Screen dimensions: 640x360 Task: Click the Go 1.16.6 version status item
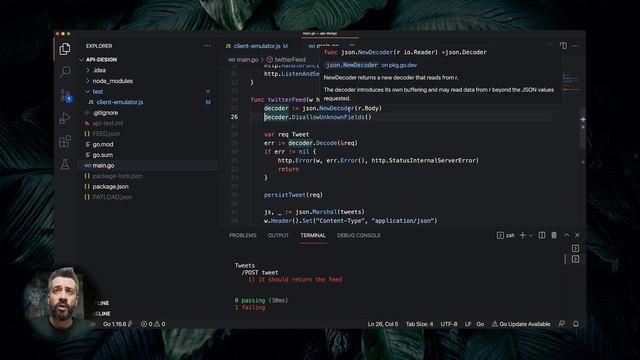coord(118,324)
